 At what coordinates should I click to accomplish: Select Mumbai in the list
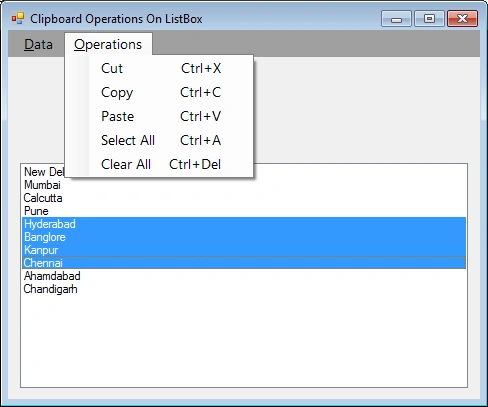(x=244, y=185)
